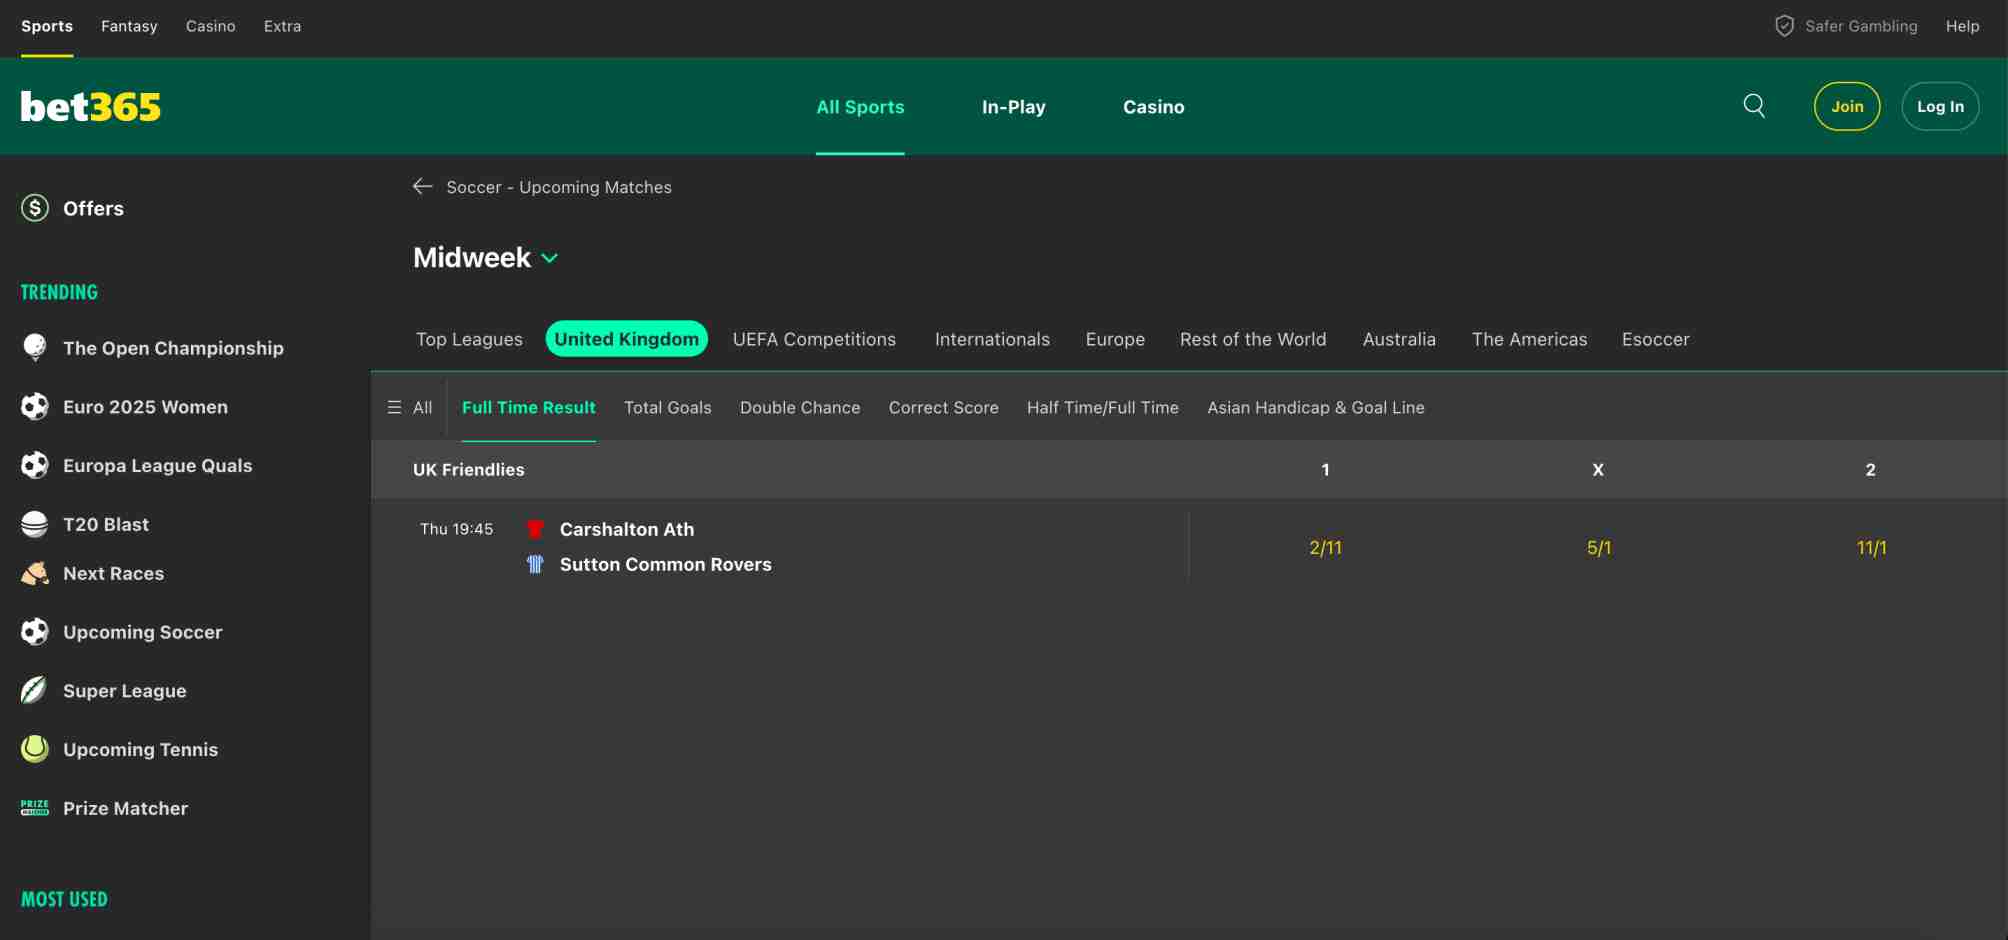The height and width of the screenshot is (940, 2008).
Task: Switch to the Half Time/Full Time market tab
Action: [x=1103, y=407]
